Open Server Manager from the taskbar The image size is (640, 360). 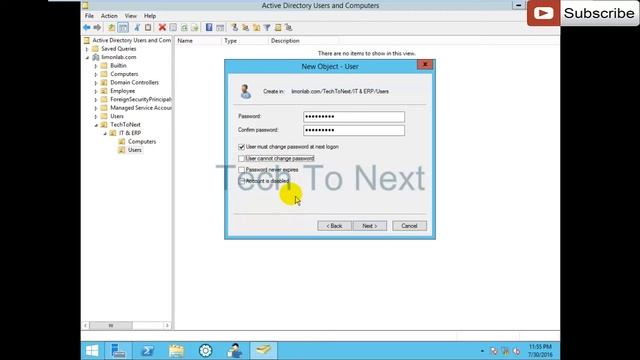pos(118,351)
